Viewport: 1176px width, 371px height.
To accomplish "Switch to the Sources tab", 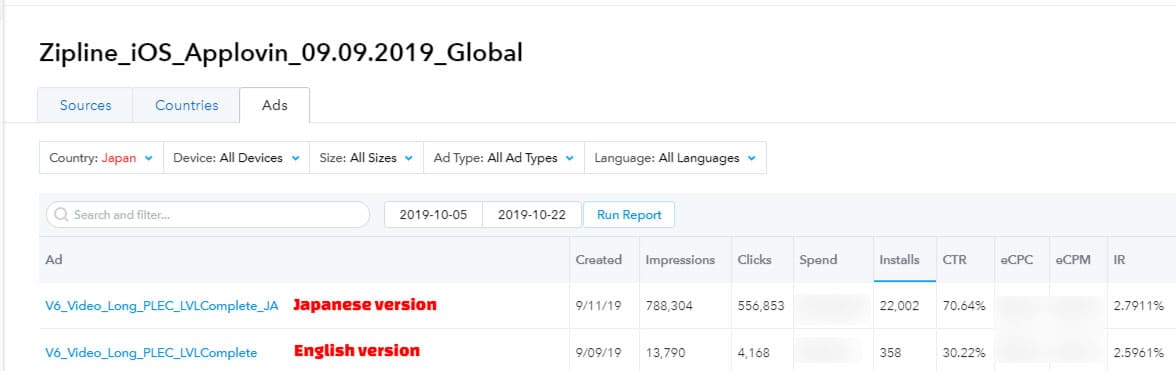I will tap(86, 106).
